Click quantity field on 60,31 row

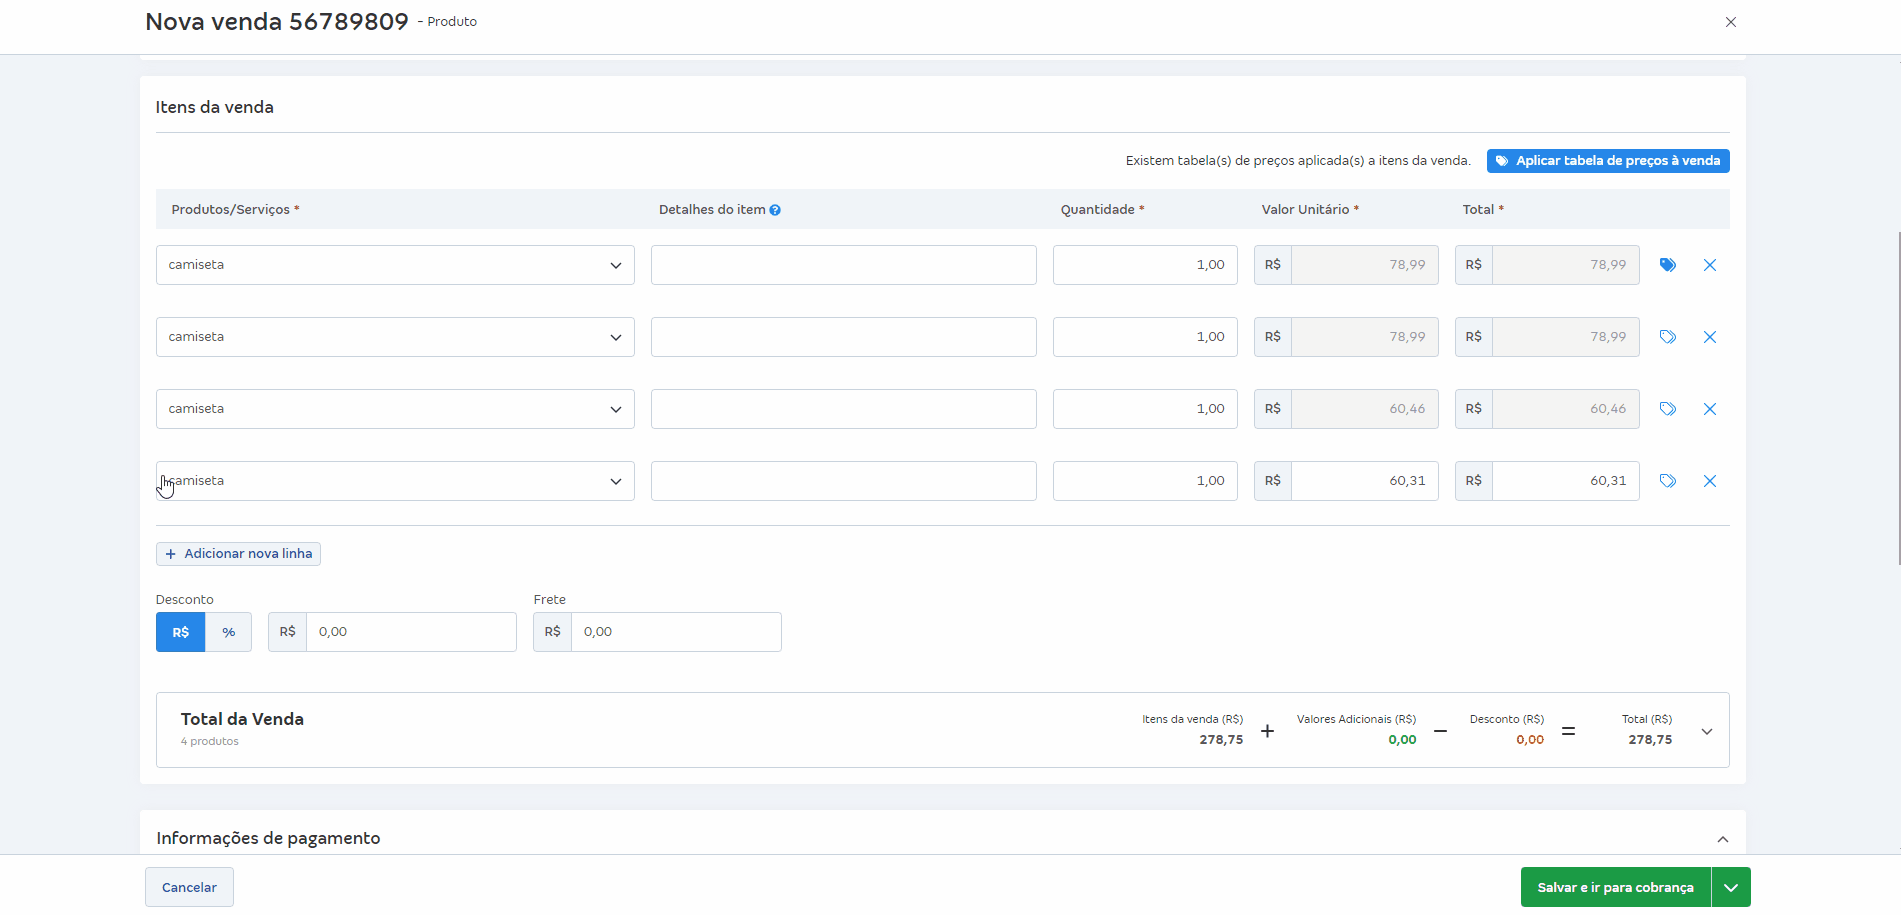pyautogui.click(x=1145, y=481)
